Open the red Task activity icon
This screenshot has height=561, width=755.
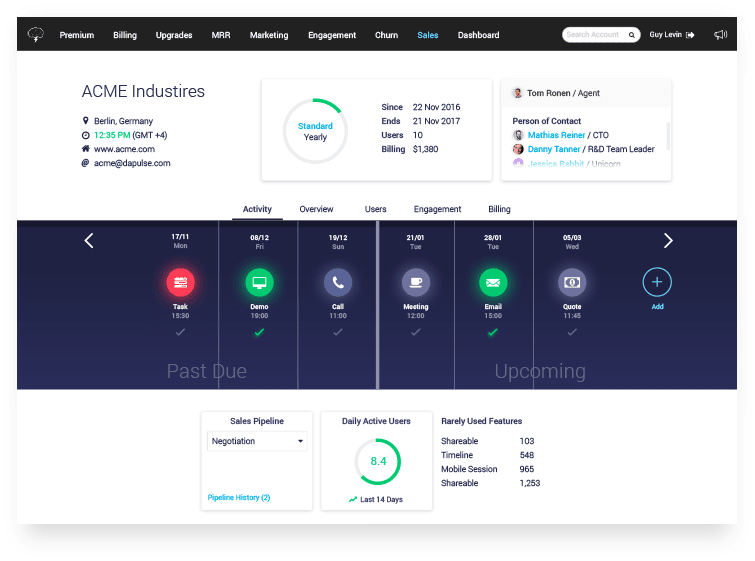point(181,282)
